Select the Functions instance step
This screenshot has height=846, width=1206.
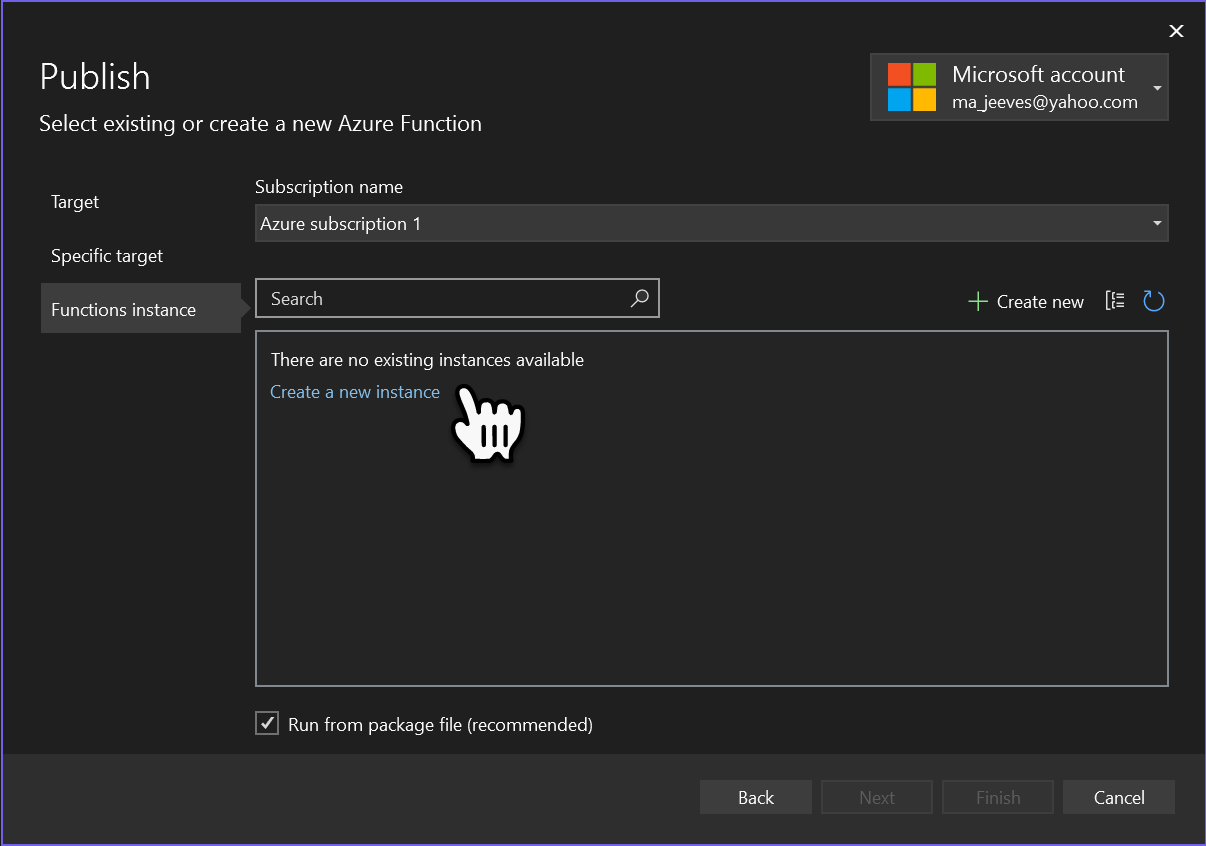[122, 309]
